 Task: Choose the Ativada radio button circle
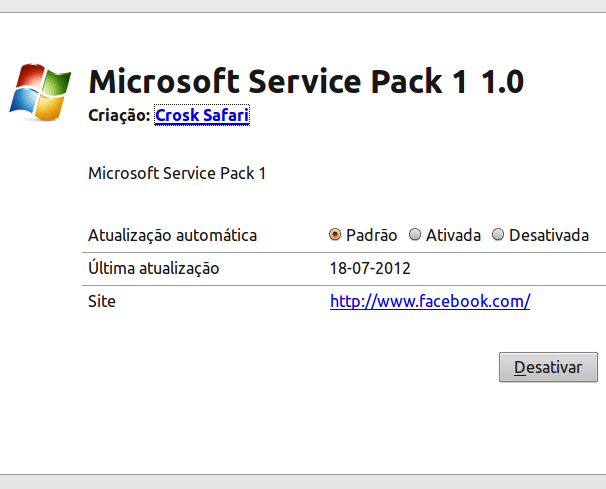click(x=415, y=236)
